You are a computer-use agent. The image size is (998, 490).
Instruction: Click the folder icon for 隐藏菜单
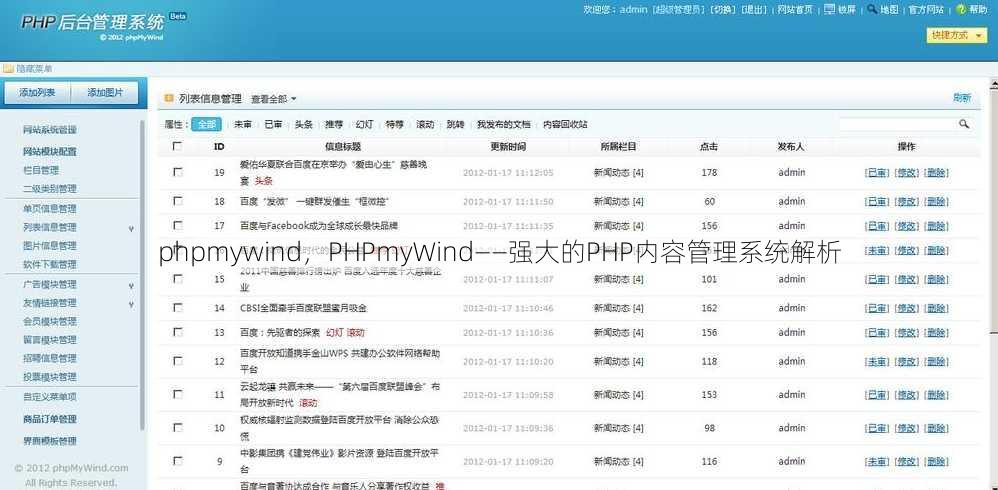(8, 69)
